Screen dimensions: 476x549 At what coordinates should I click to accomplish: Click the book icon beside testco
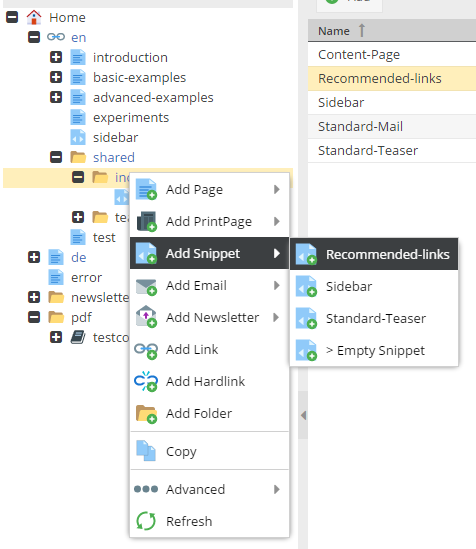coord(78,338)
